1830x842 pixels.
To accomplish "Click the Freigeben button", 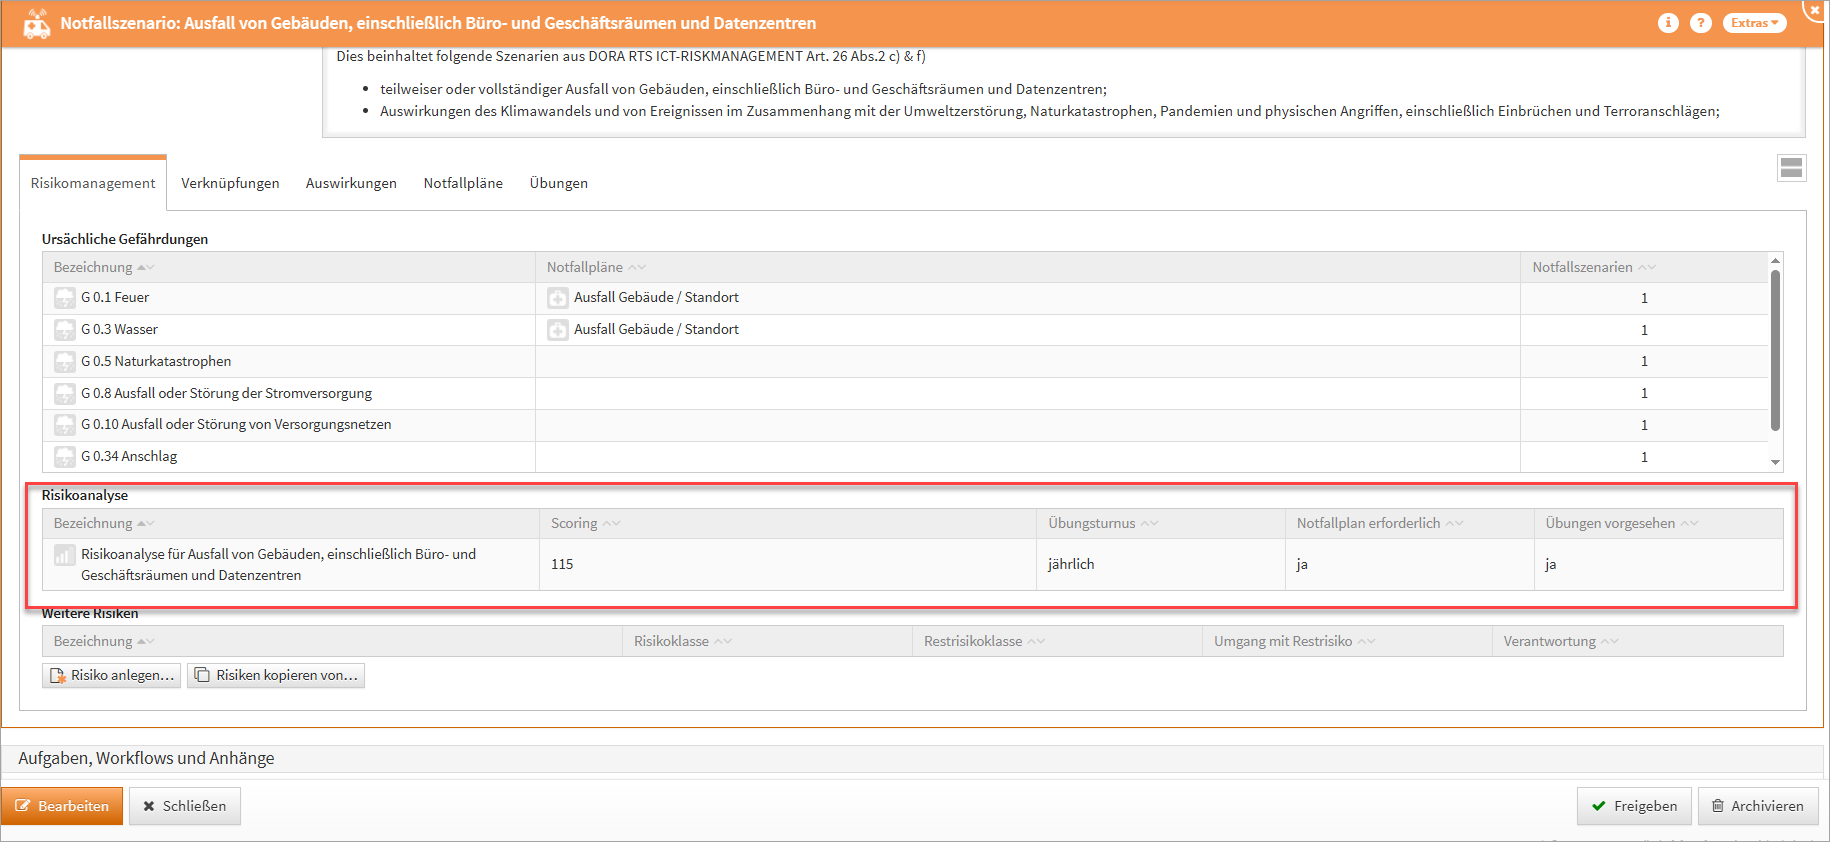I will [1634, 806].
